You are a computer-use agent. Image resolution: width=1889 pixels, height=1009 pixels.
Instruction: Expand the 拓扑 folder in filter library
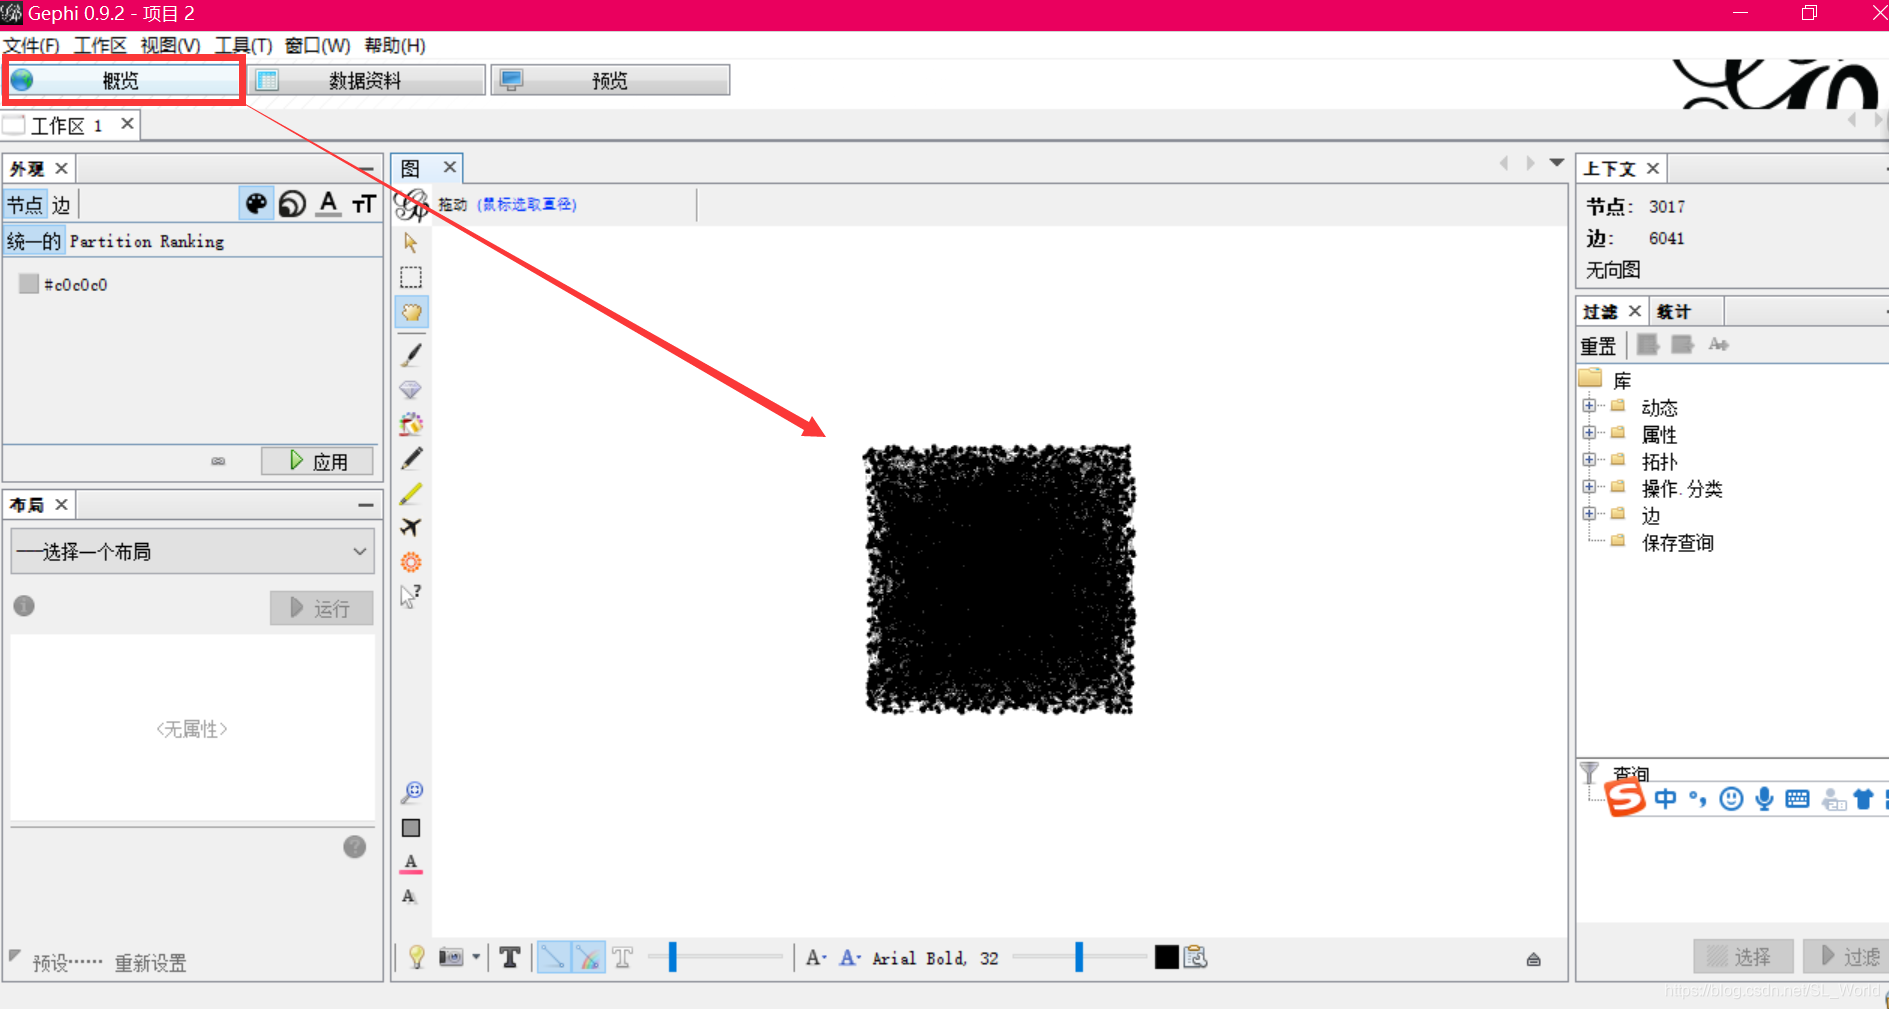point(1589,459)
